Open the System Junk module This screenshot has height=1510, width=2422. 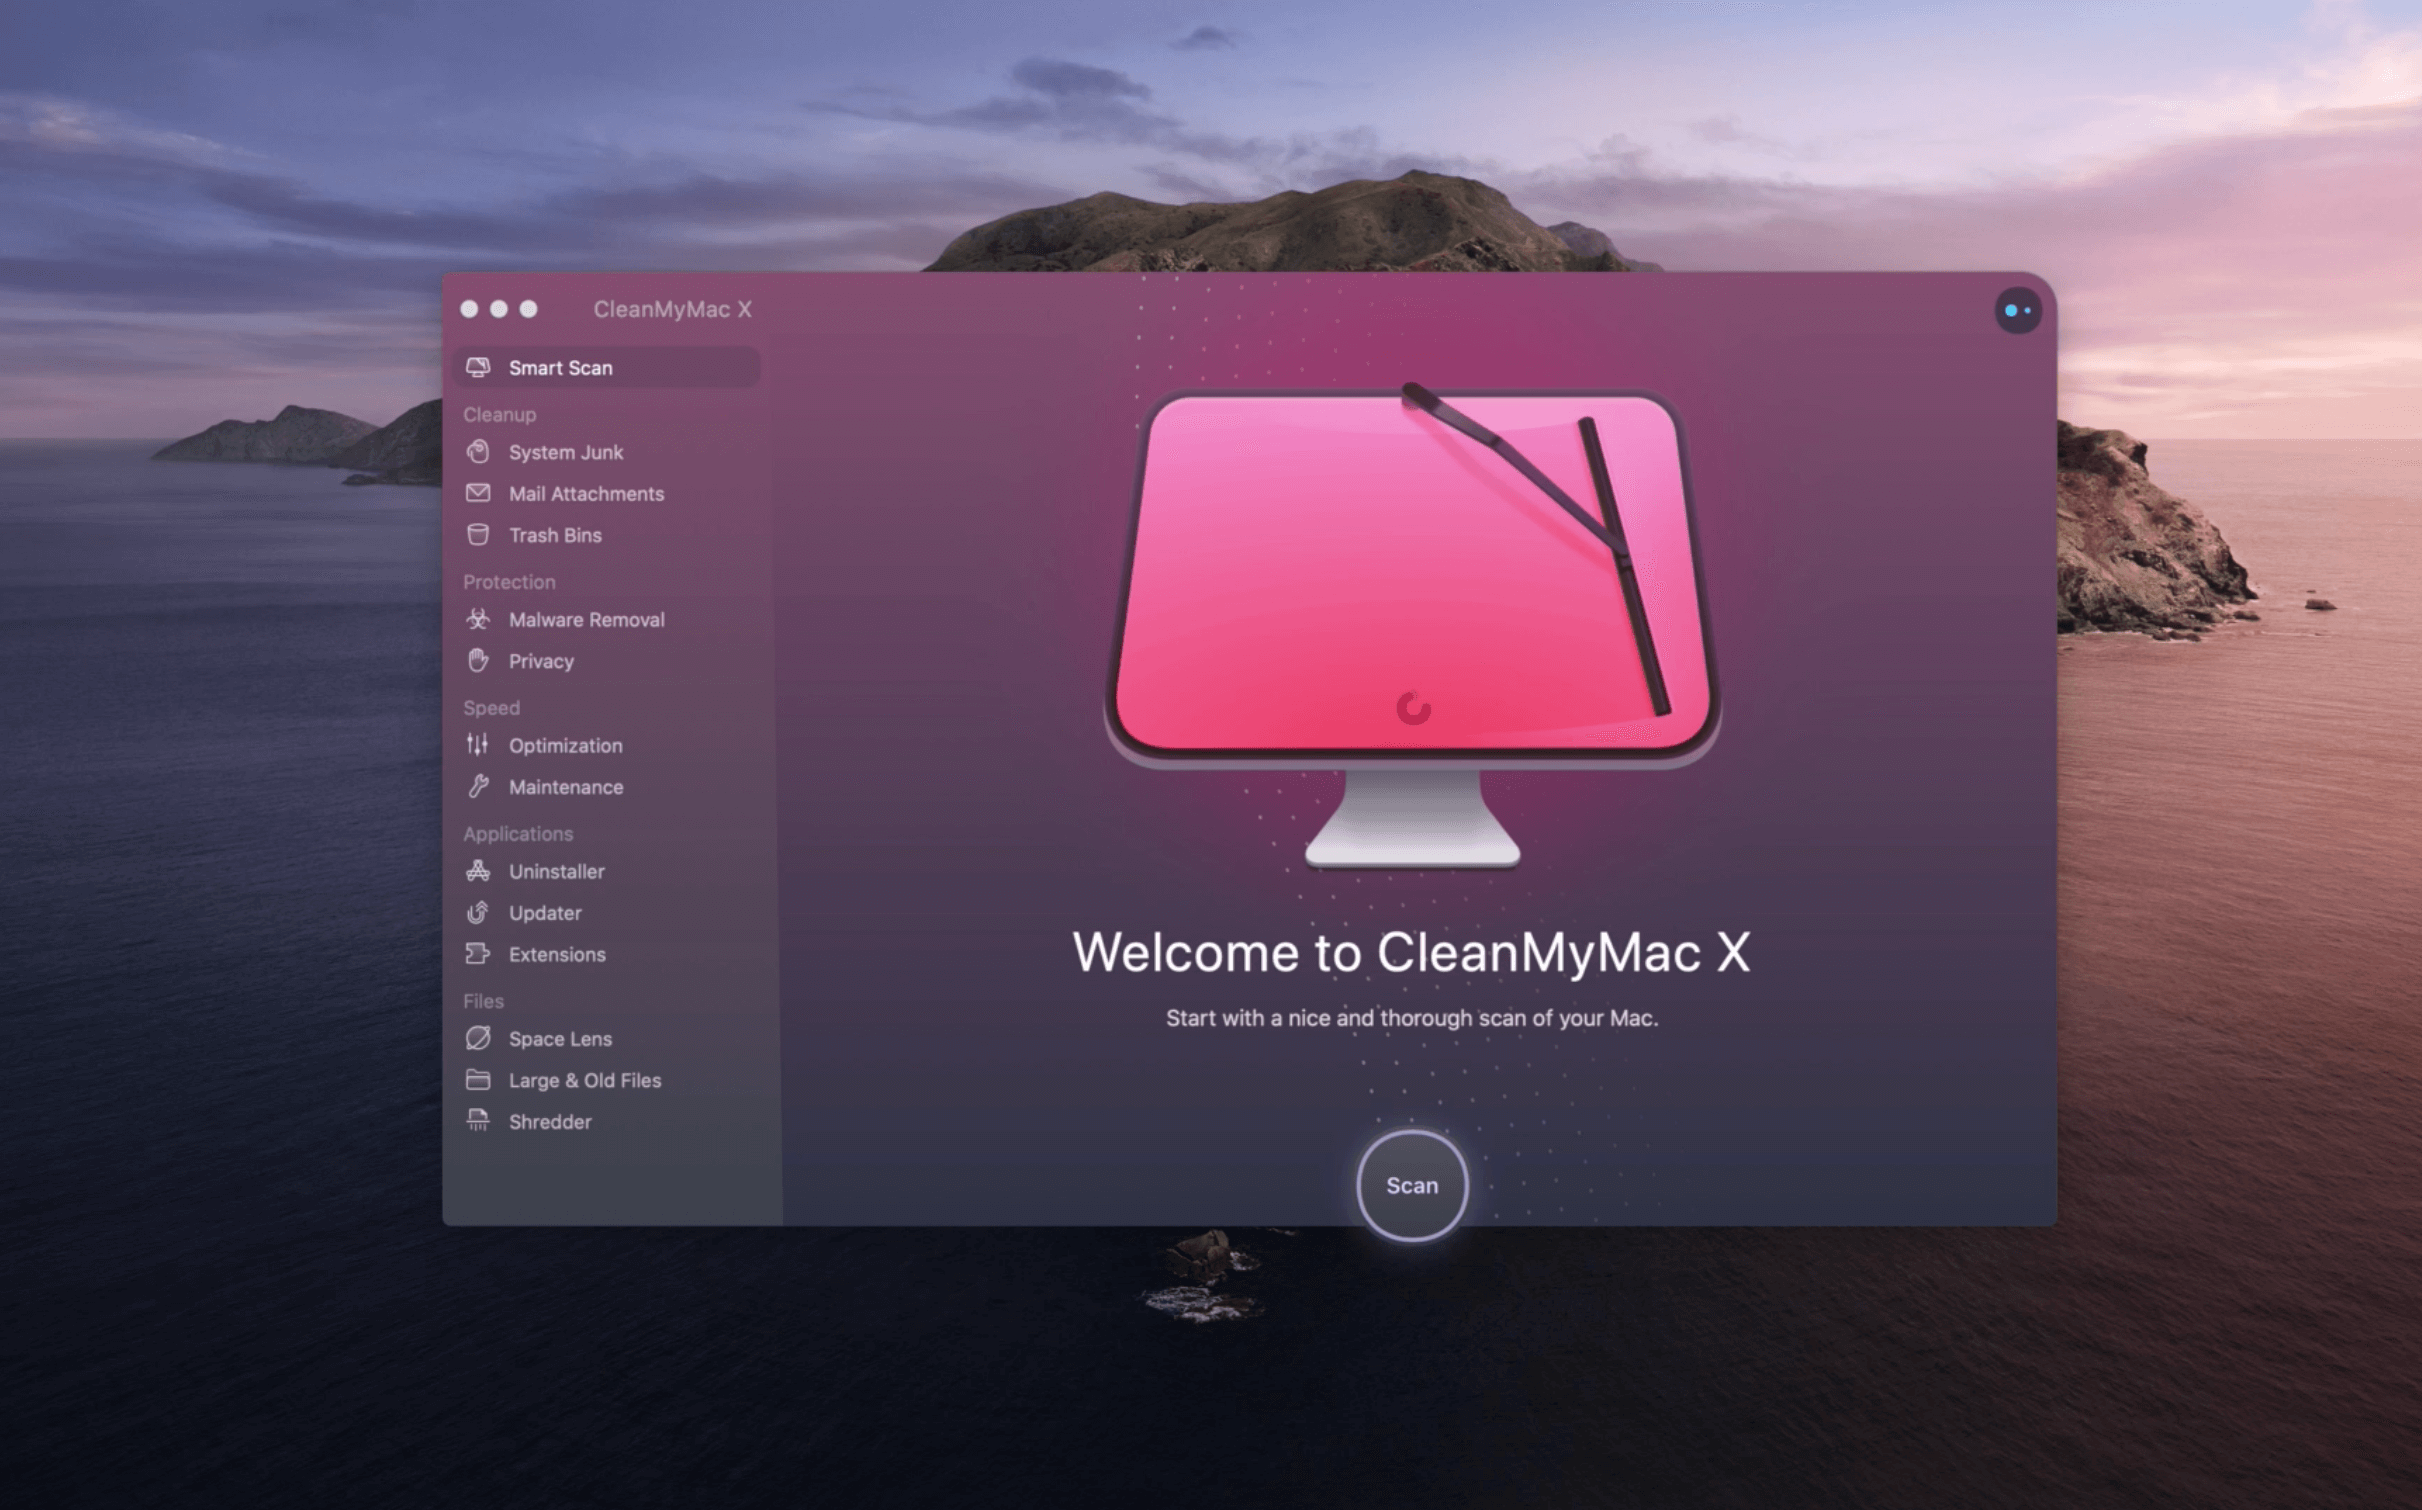(x=606, y=452)
